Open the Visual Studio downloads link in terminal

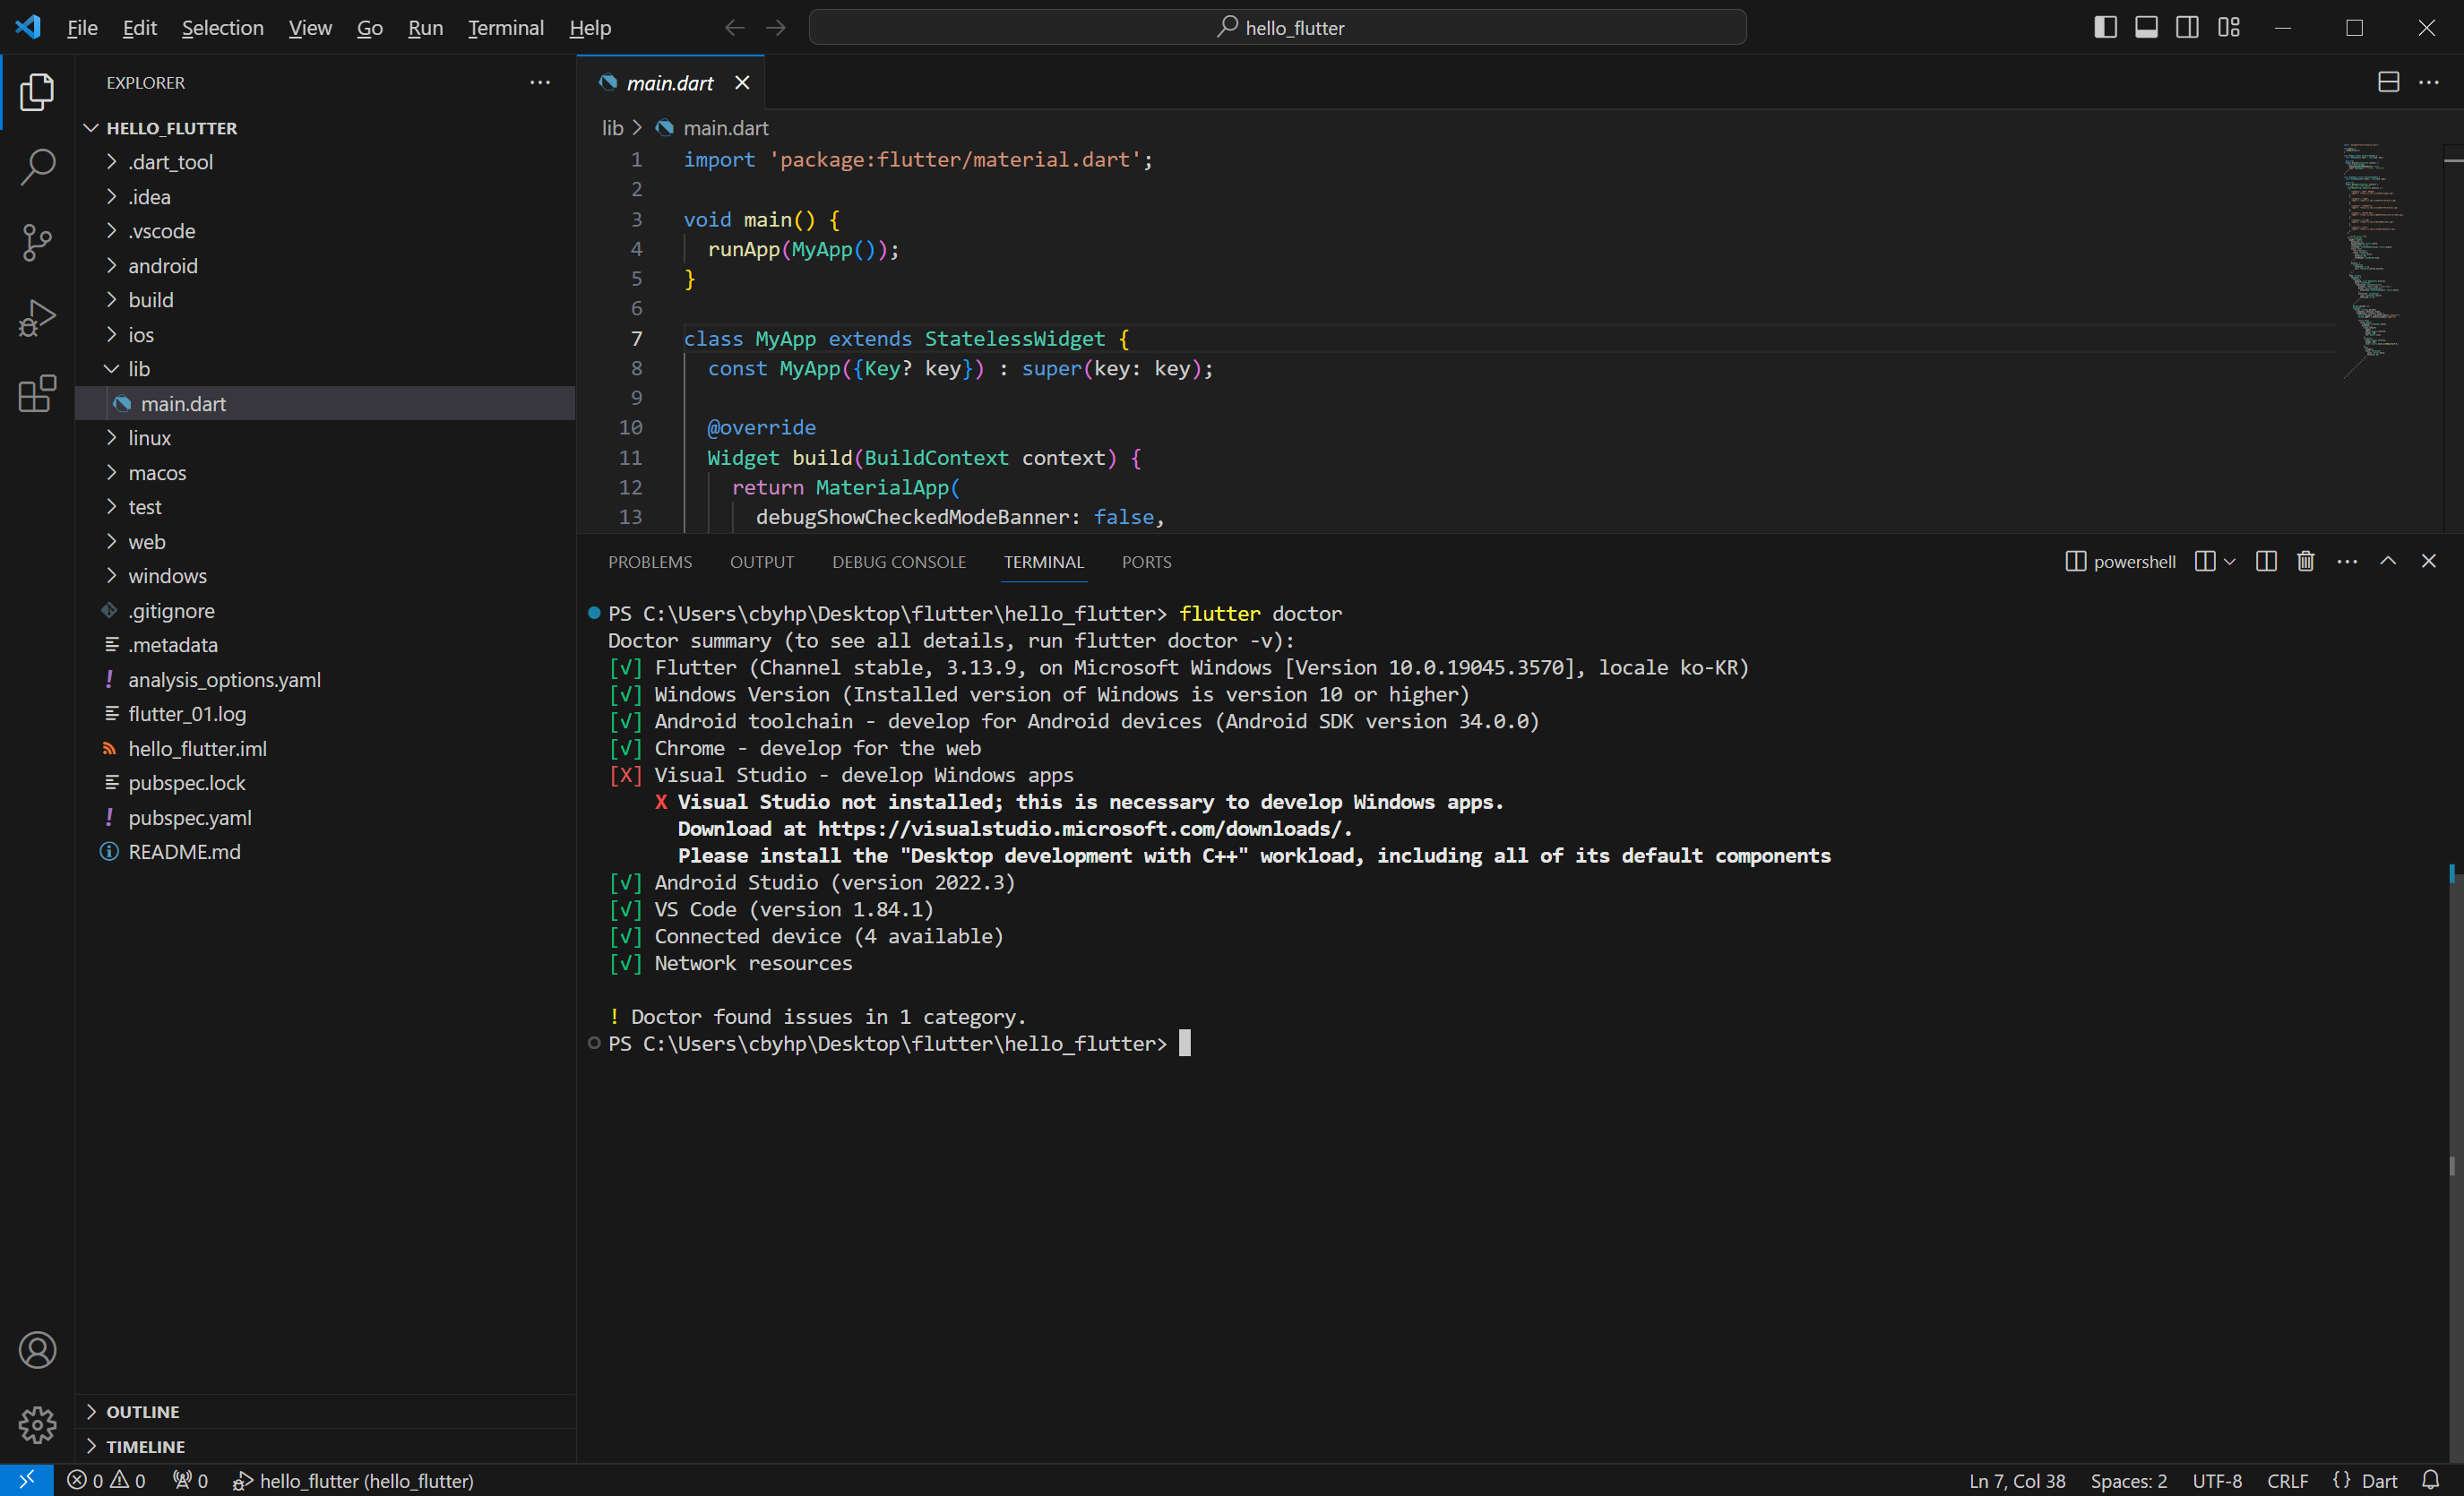coord(1081,828)
